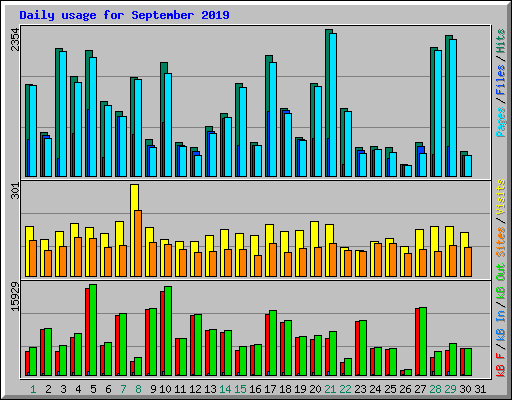Image resolution: width=512 pixels, height=400 pixels.
Task: Click day label 10 on the x-axis
Action: [165, 389]
